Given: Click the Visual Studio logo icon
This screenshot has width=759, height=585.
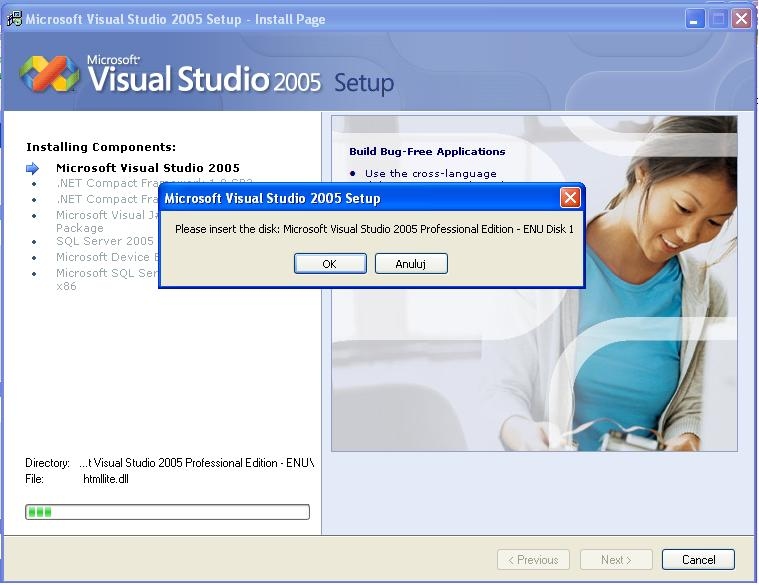Looking at the screenshot, I should [x=49, y=74].
